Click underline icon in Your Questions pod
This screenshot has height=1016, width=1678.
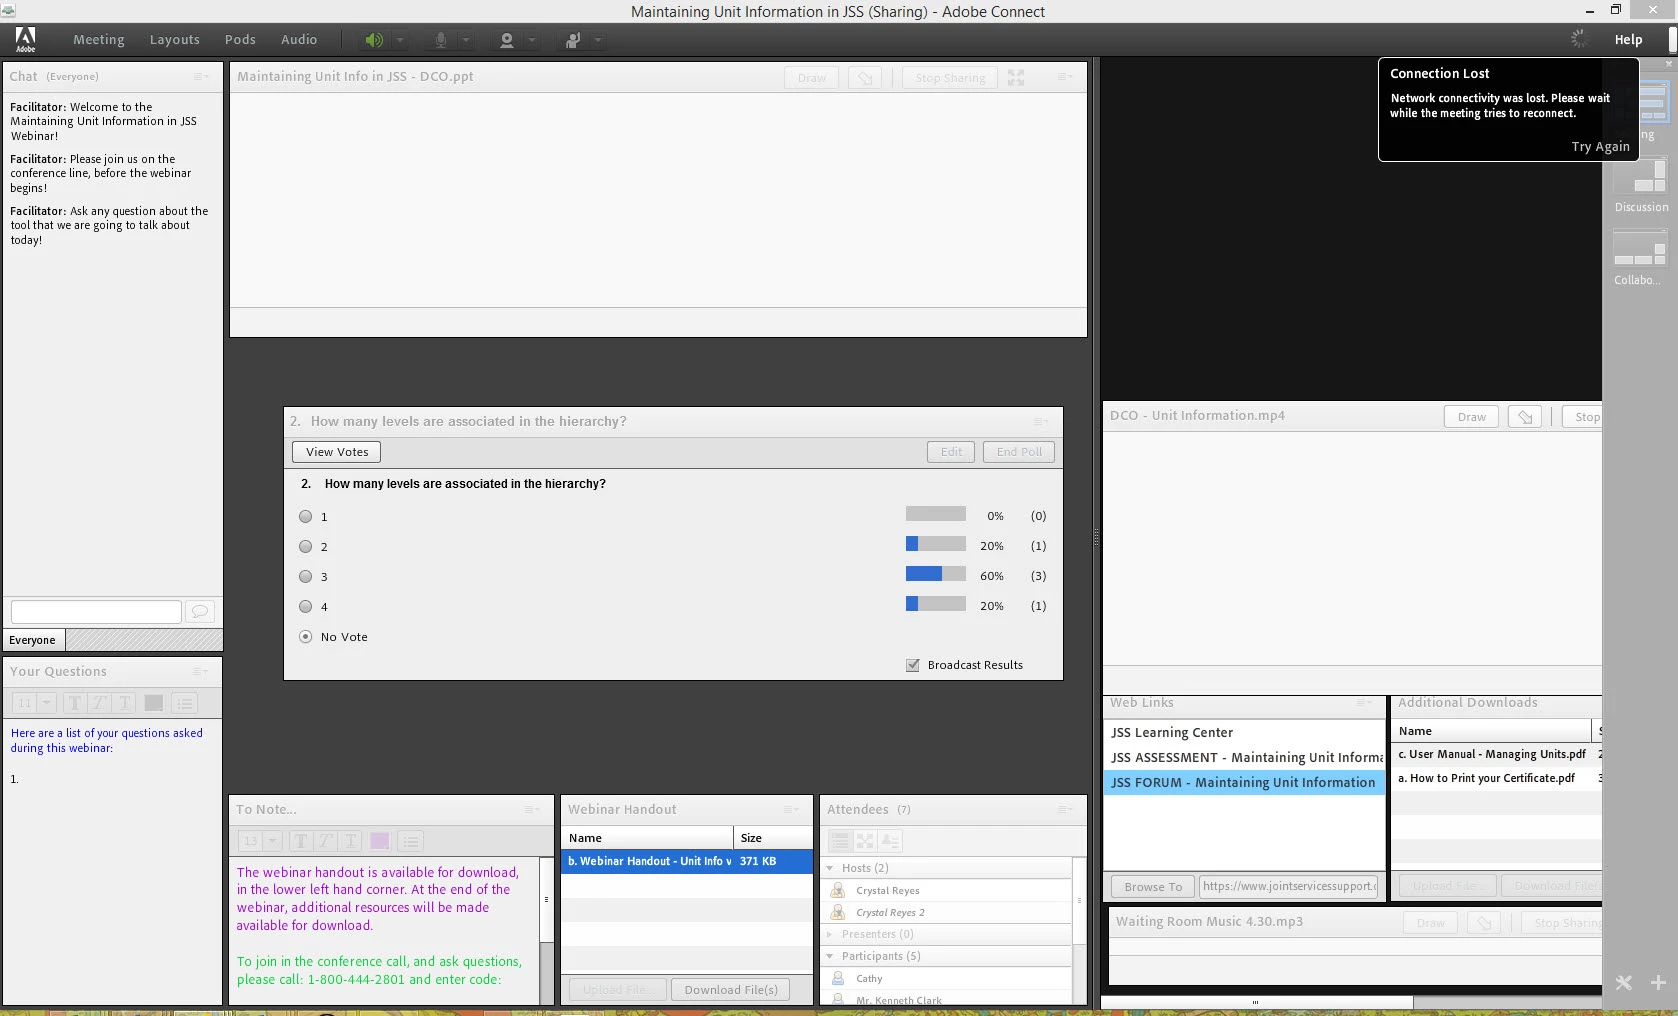124,703
